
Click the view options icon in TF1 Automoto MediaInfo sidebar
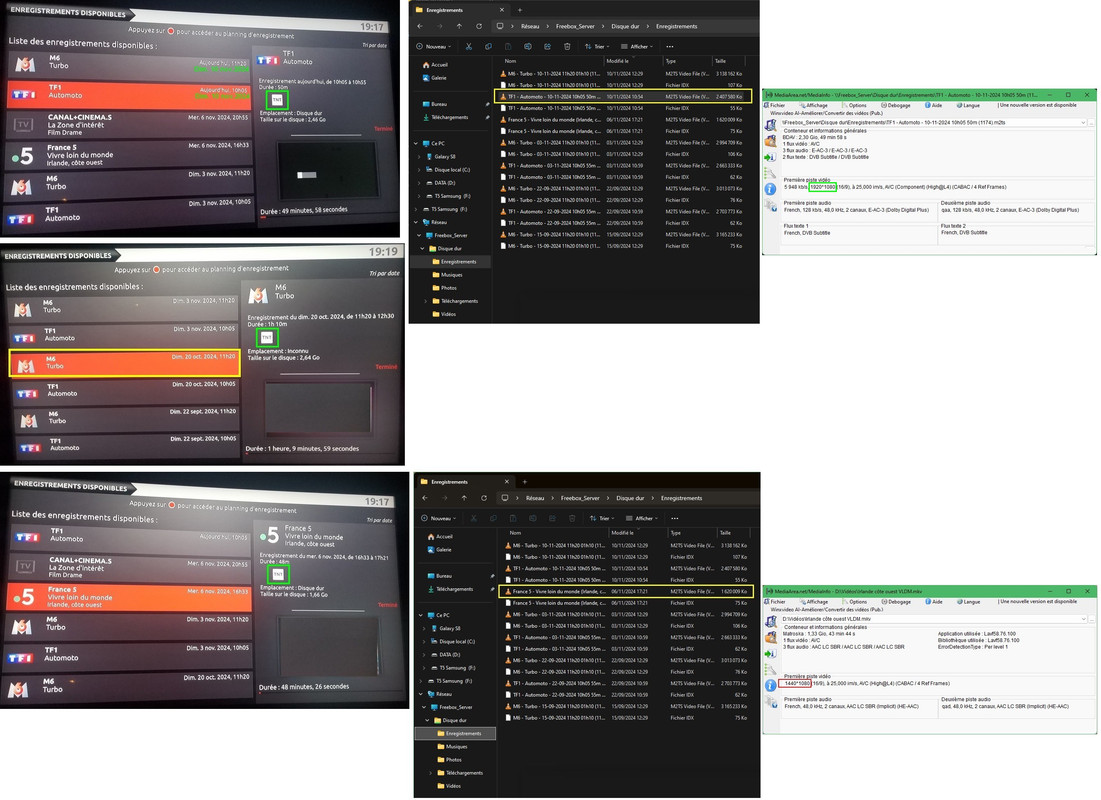point(770,173)
